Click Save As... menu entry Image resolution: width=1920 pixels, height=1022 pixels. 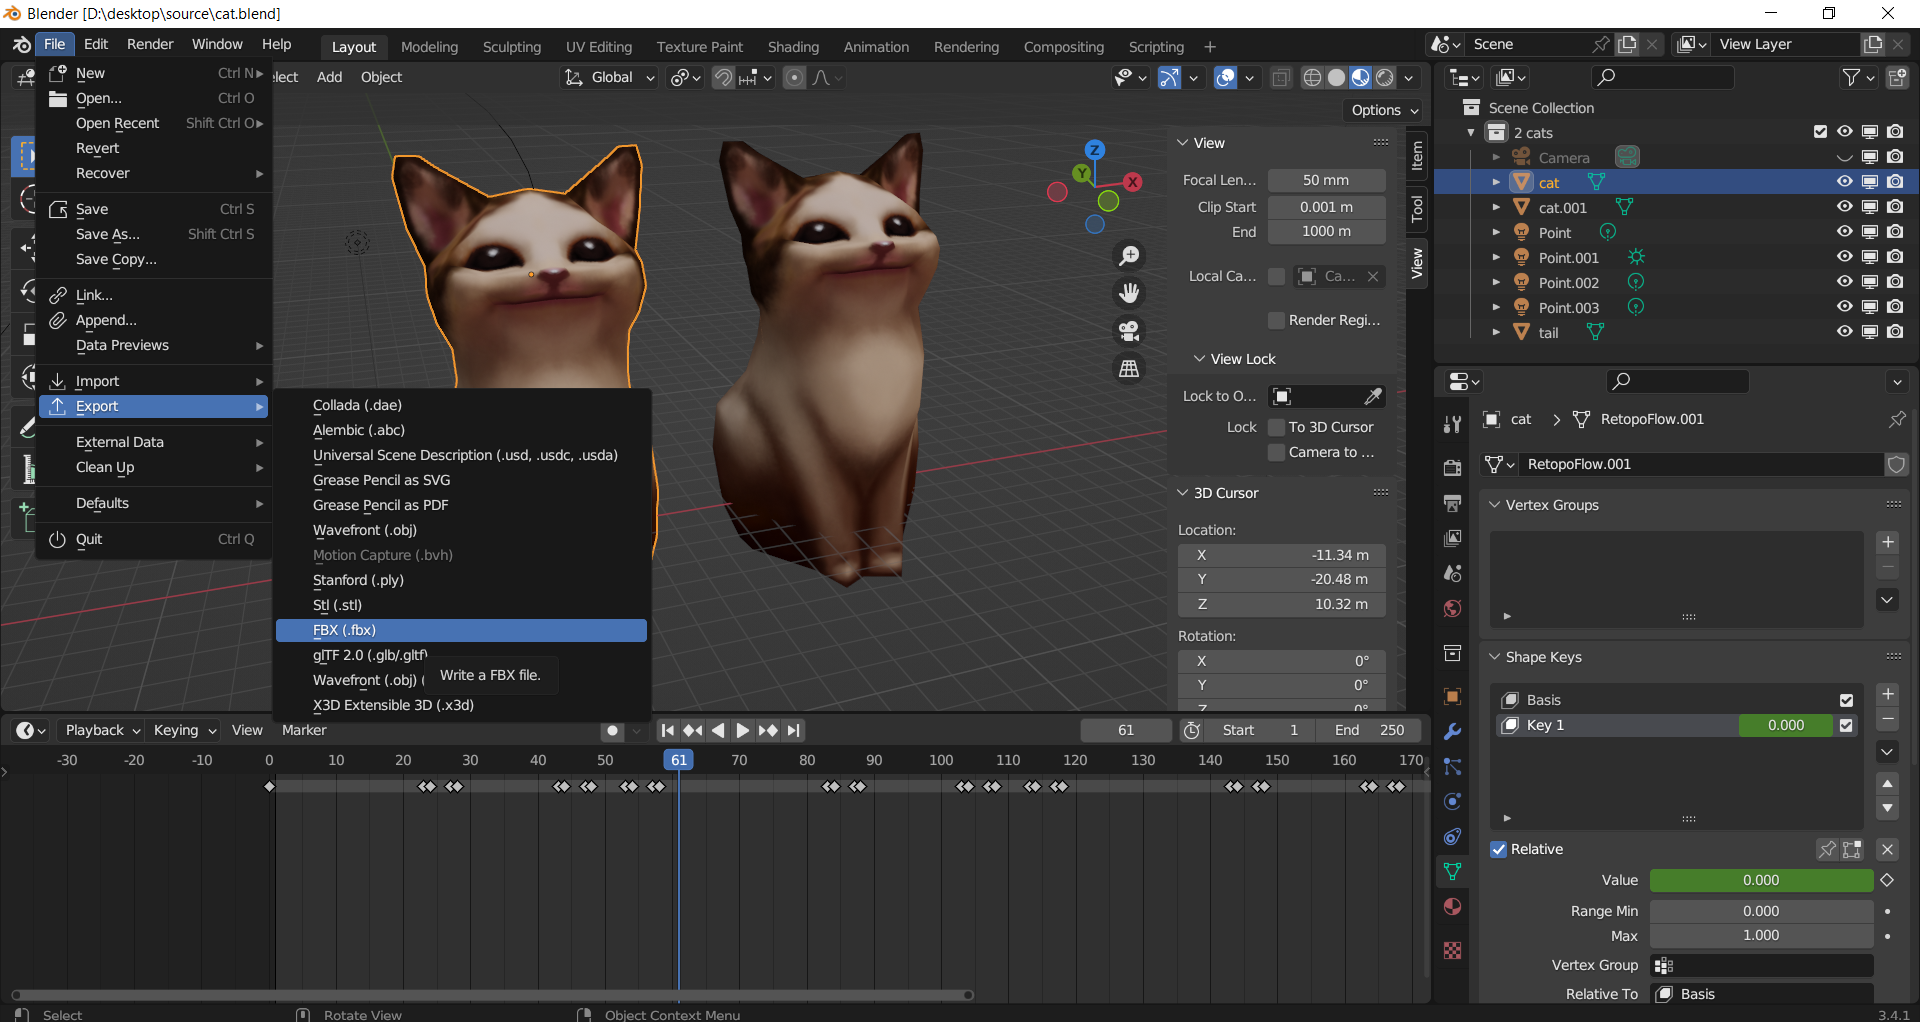(154, 234)
